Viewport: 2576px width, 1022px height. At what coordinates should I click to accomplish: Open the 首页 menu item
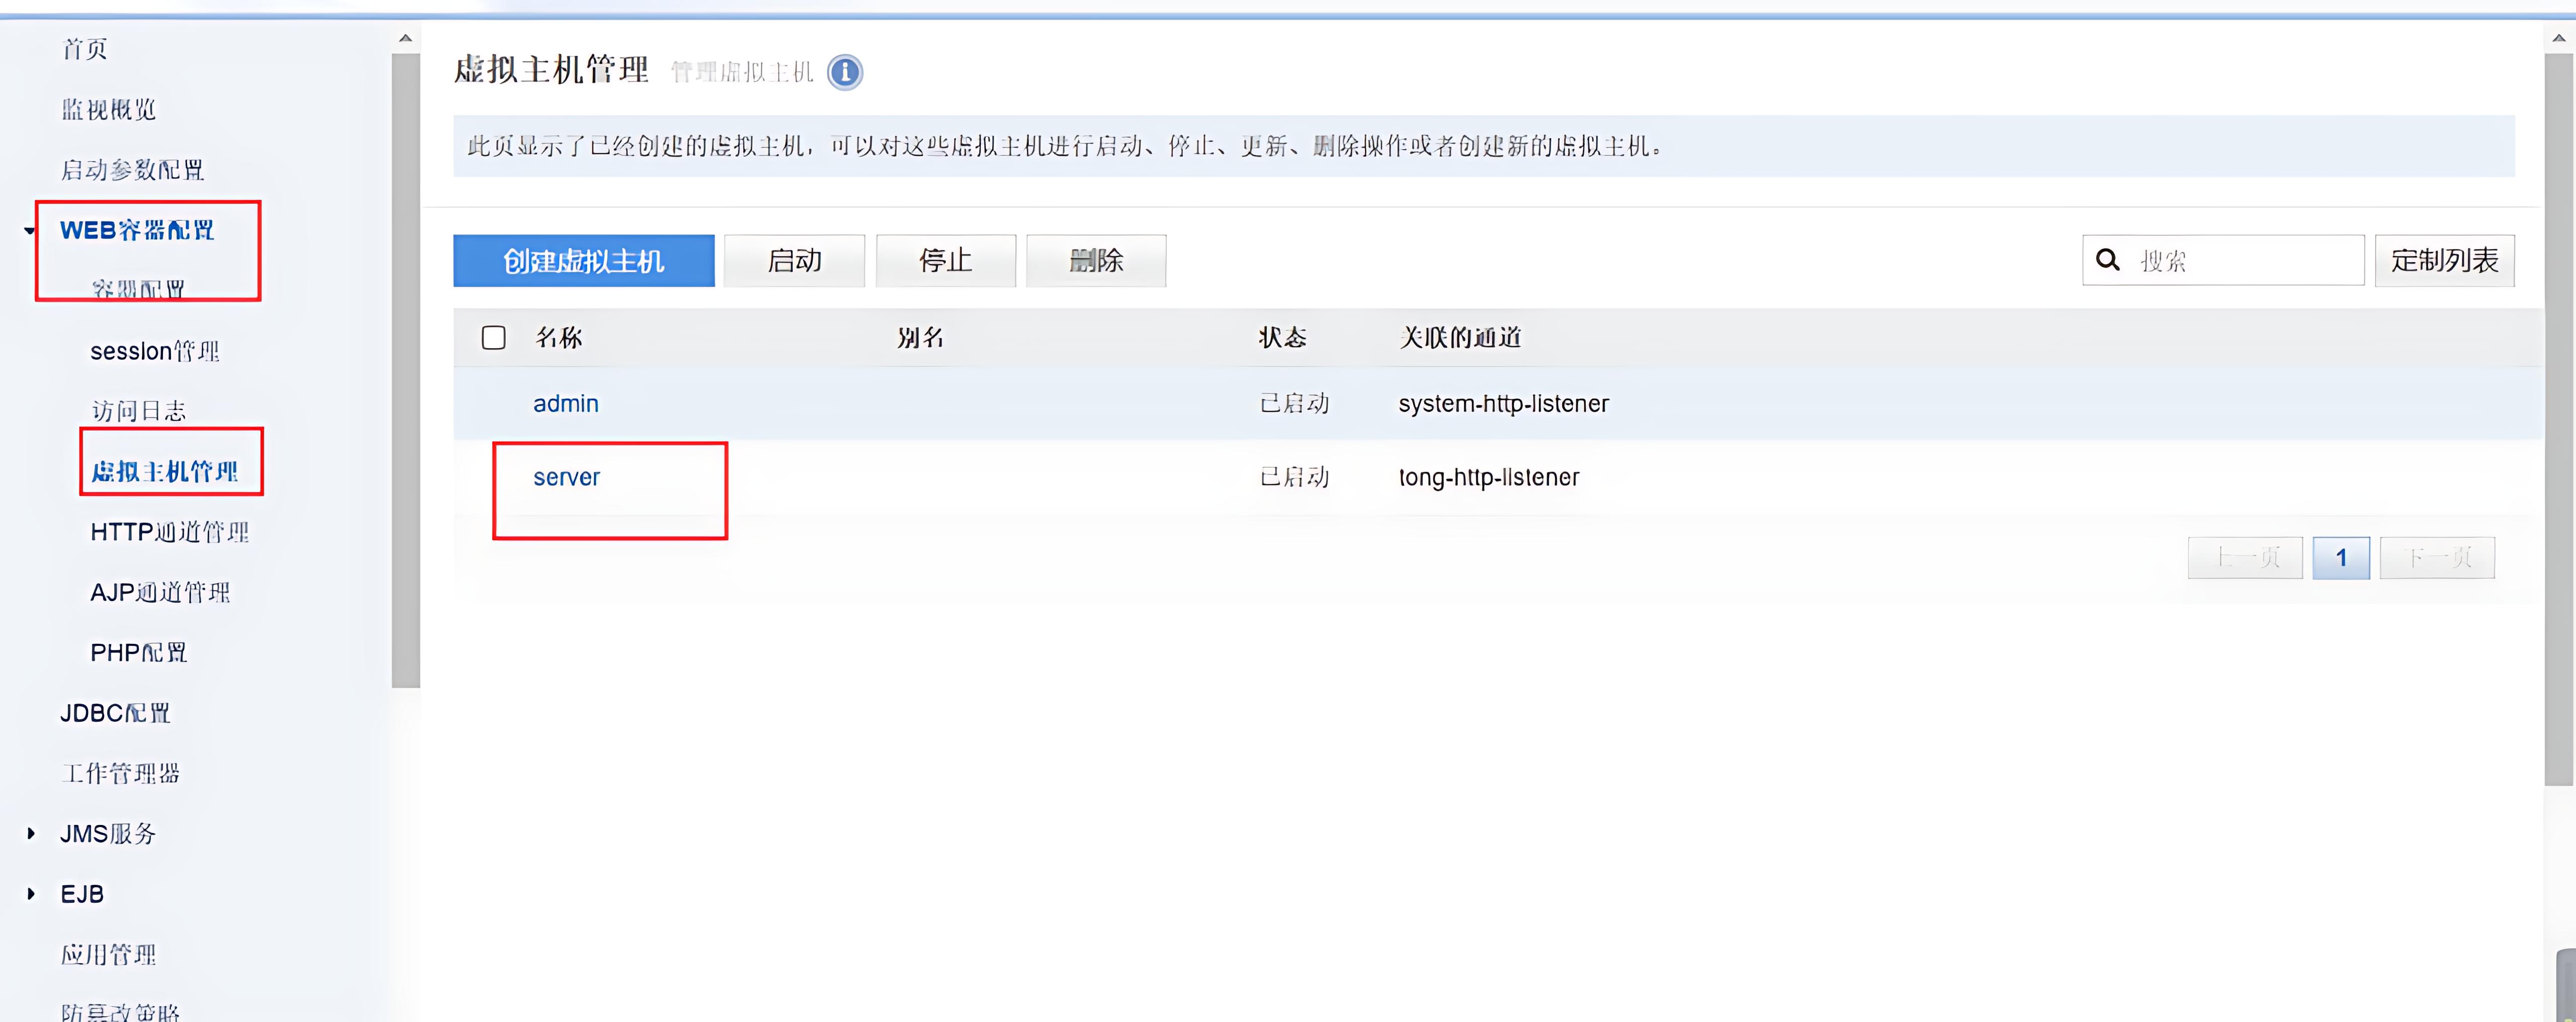click(84, 48)
